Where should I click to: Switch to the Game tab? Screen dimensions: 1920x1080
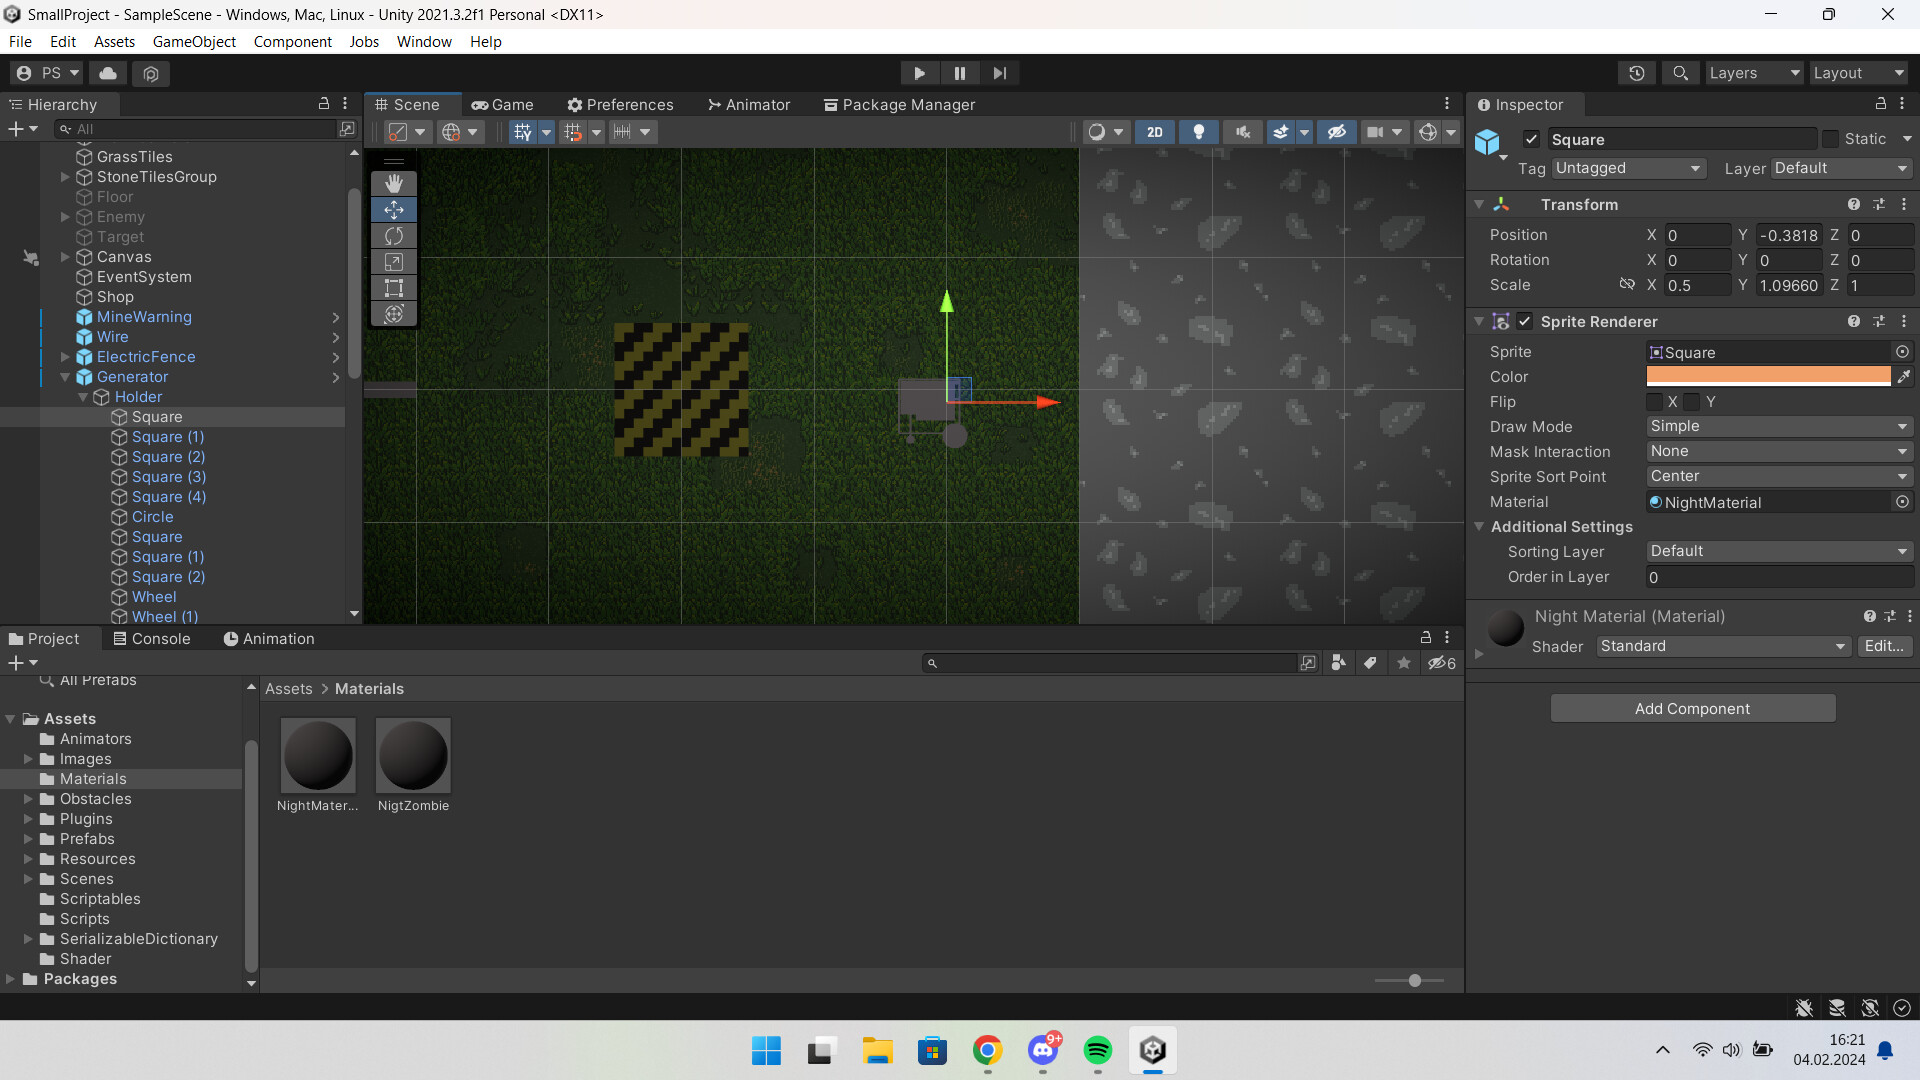[x=503, y=104]
